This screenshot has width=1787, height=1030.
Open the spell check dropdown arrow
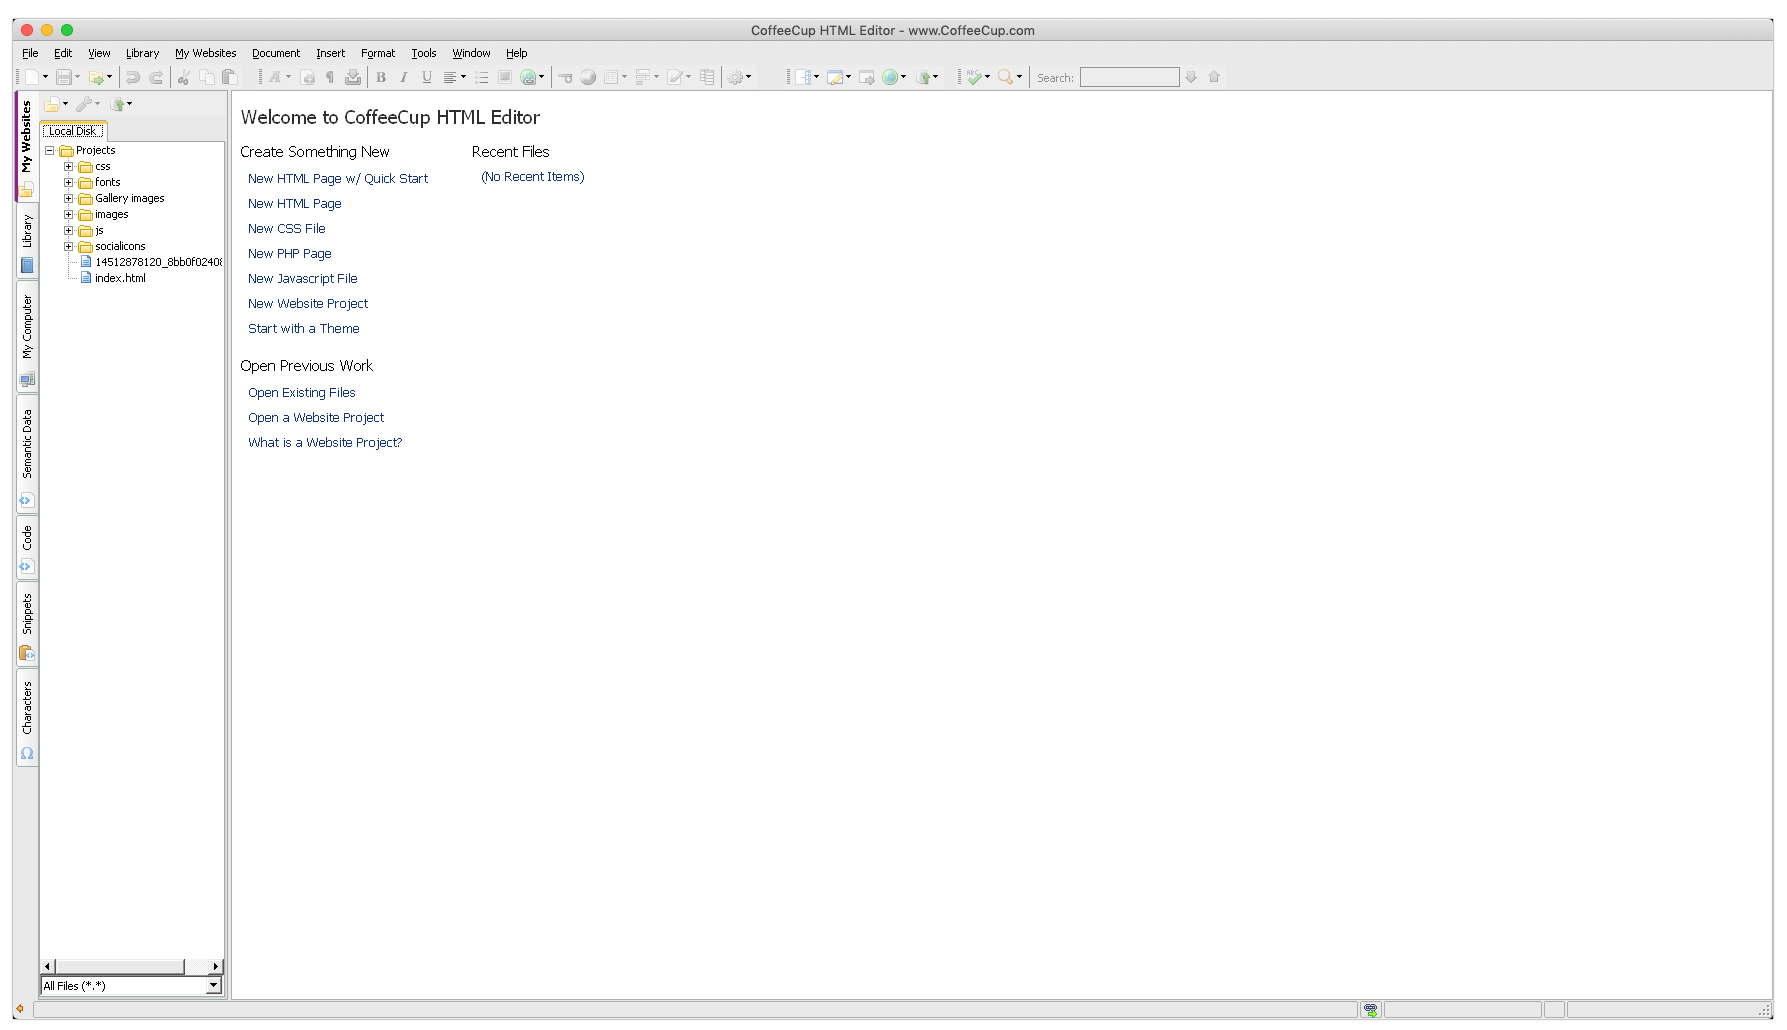987,77
